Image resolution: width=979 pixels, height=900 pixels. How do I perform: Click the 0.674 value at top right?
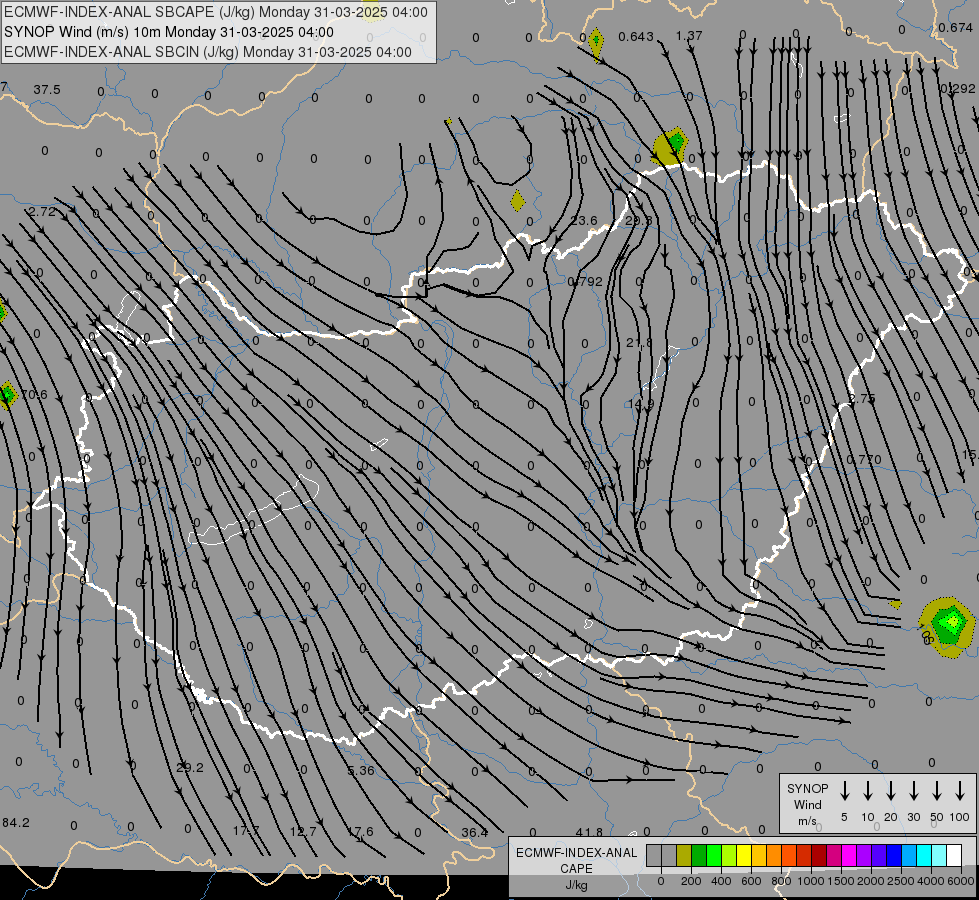(955, 27)
